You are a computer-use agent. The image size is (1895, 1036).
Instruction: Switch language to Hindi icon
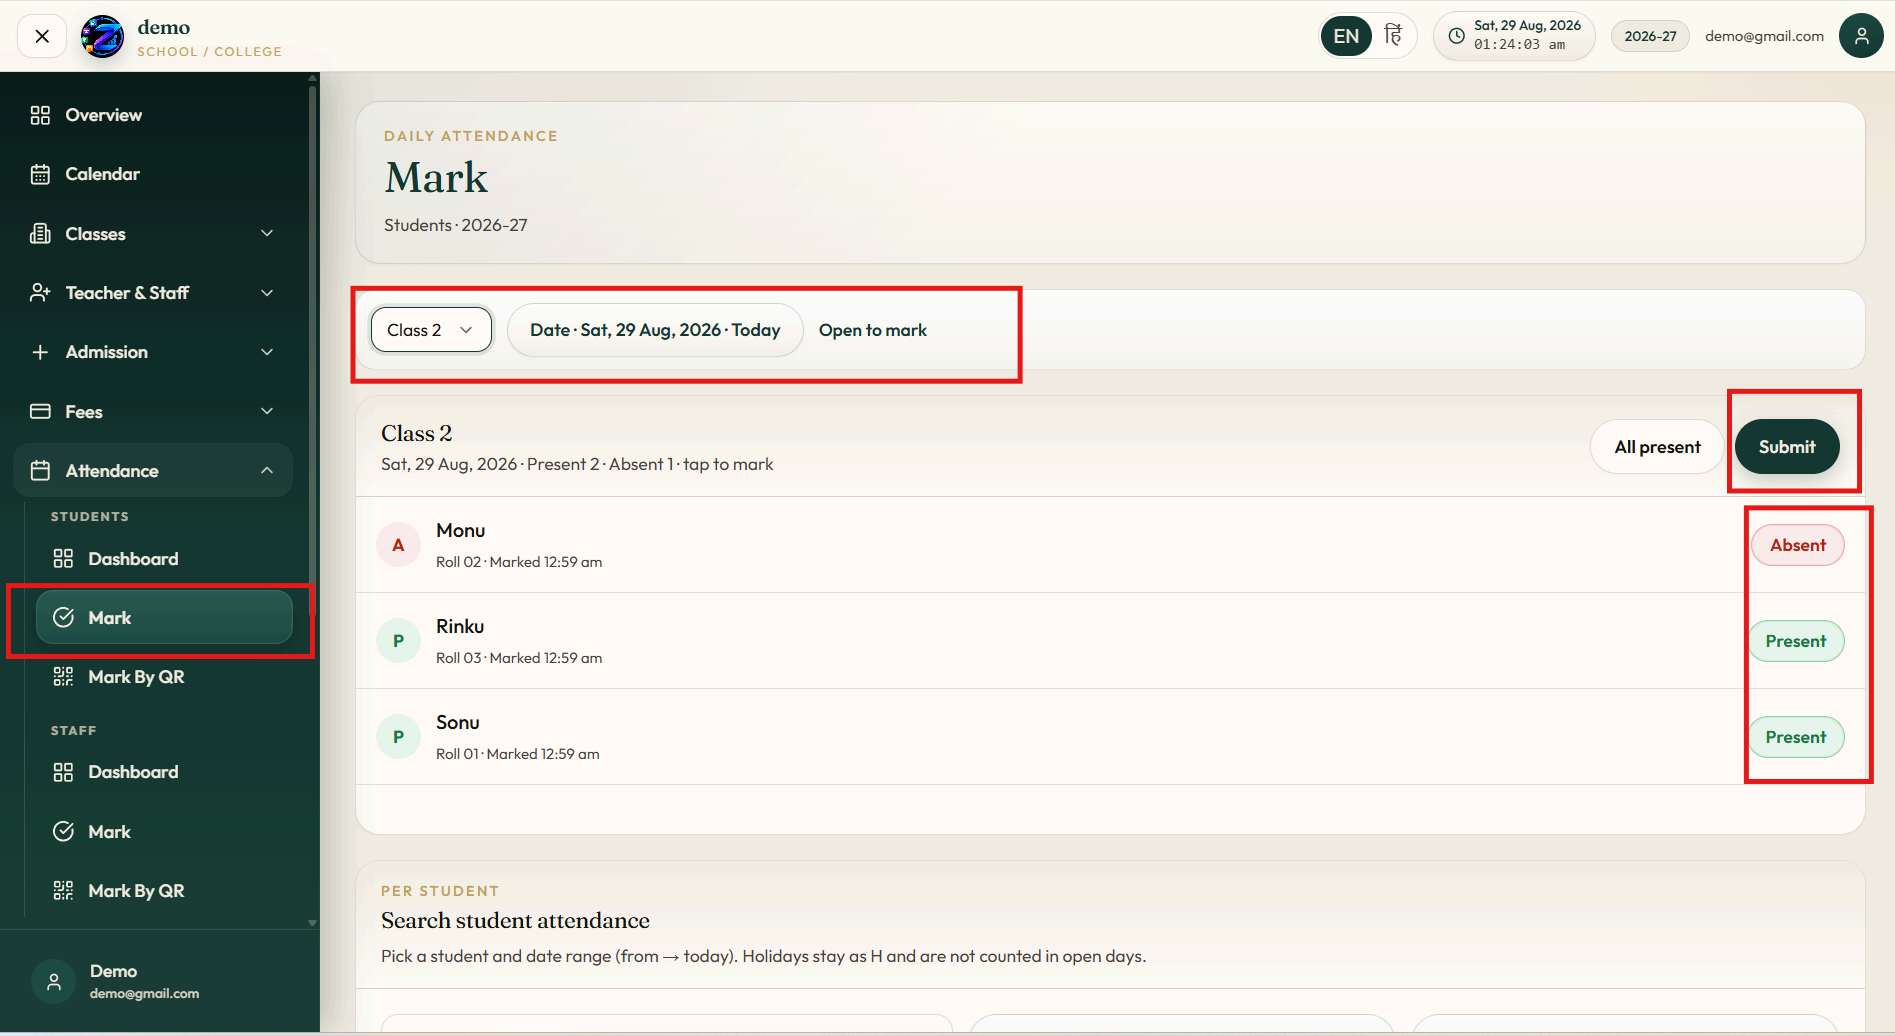click(x=1393, y=36)
